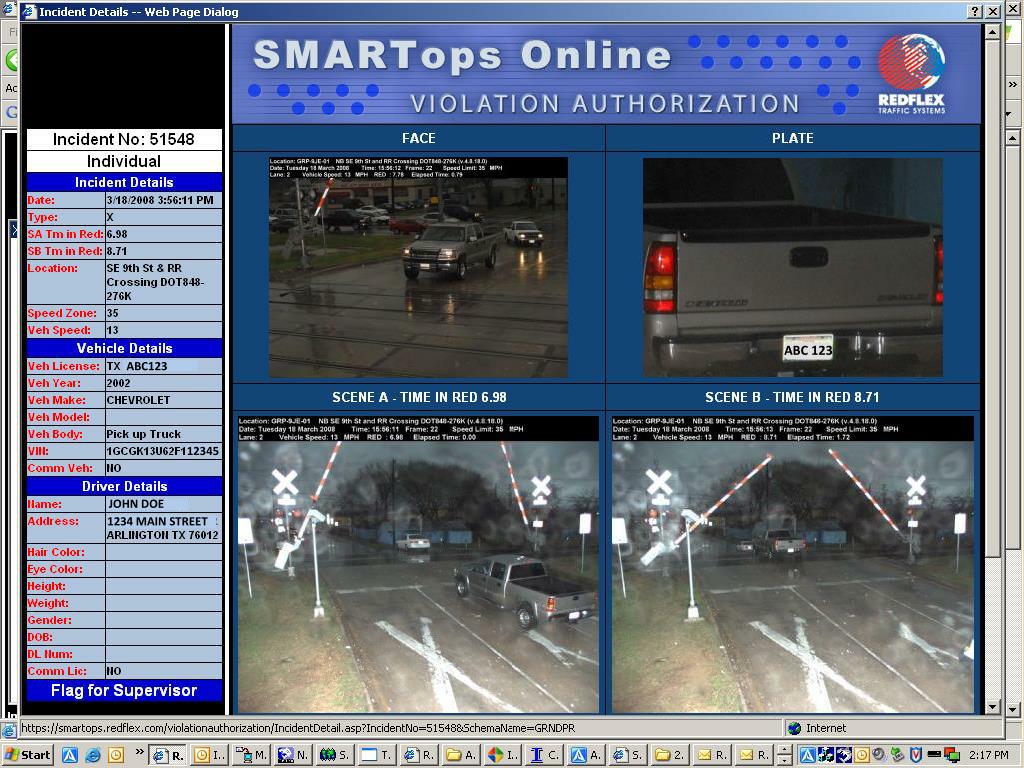Viewport: 1024px width, 768px height.
Task: Expand the quick launch chevron
Action: (x=139, y=752)
